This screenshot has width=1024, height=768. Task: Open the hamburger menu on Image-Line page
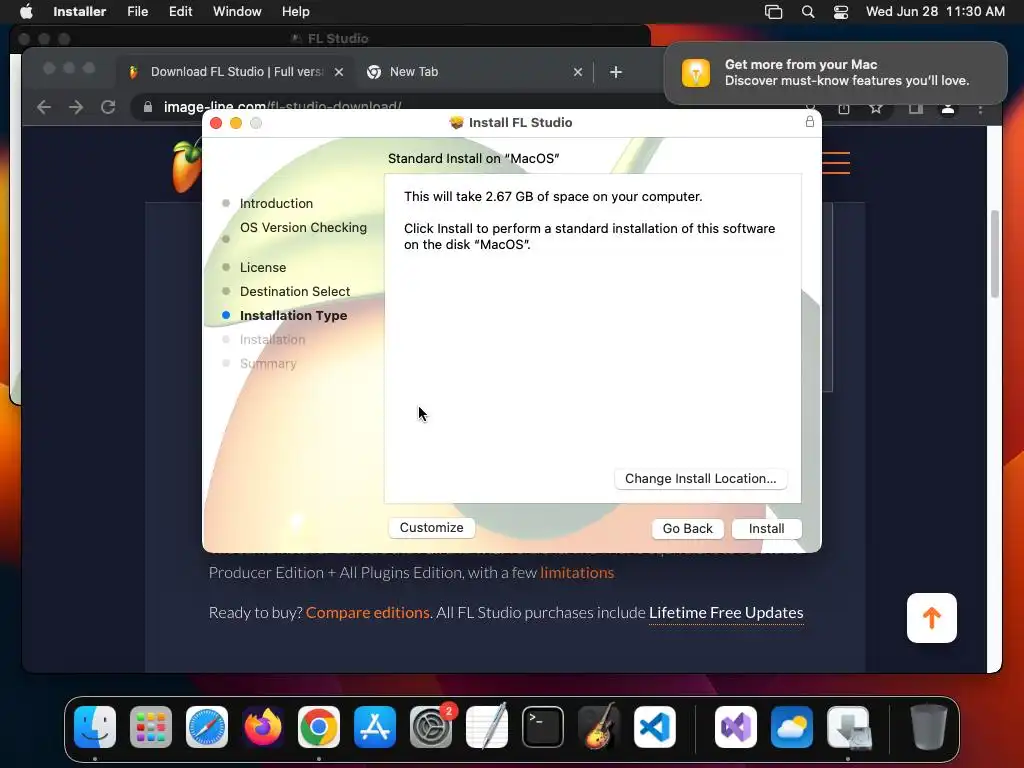coord(836,163)
